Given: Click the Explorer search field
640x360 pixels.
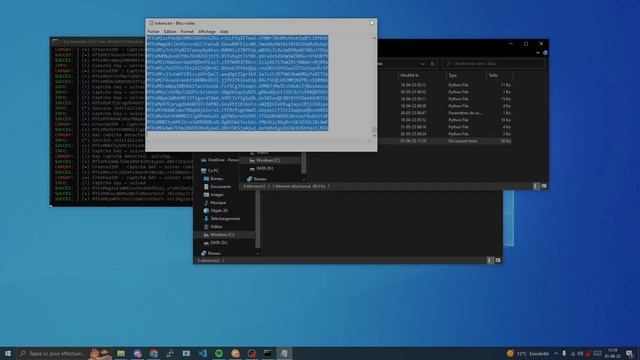Looking at the screenshot, I should [x=493, y=64].
